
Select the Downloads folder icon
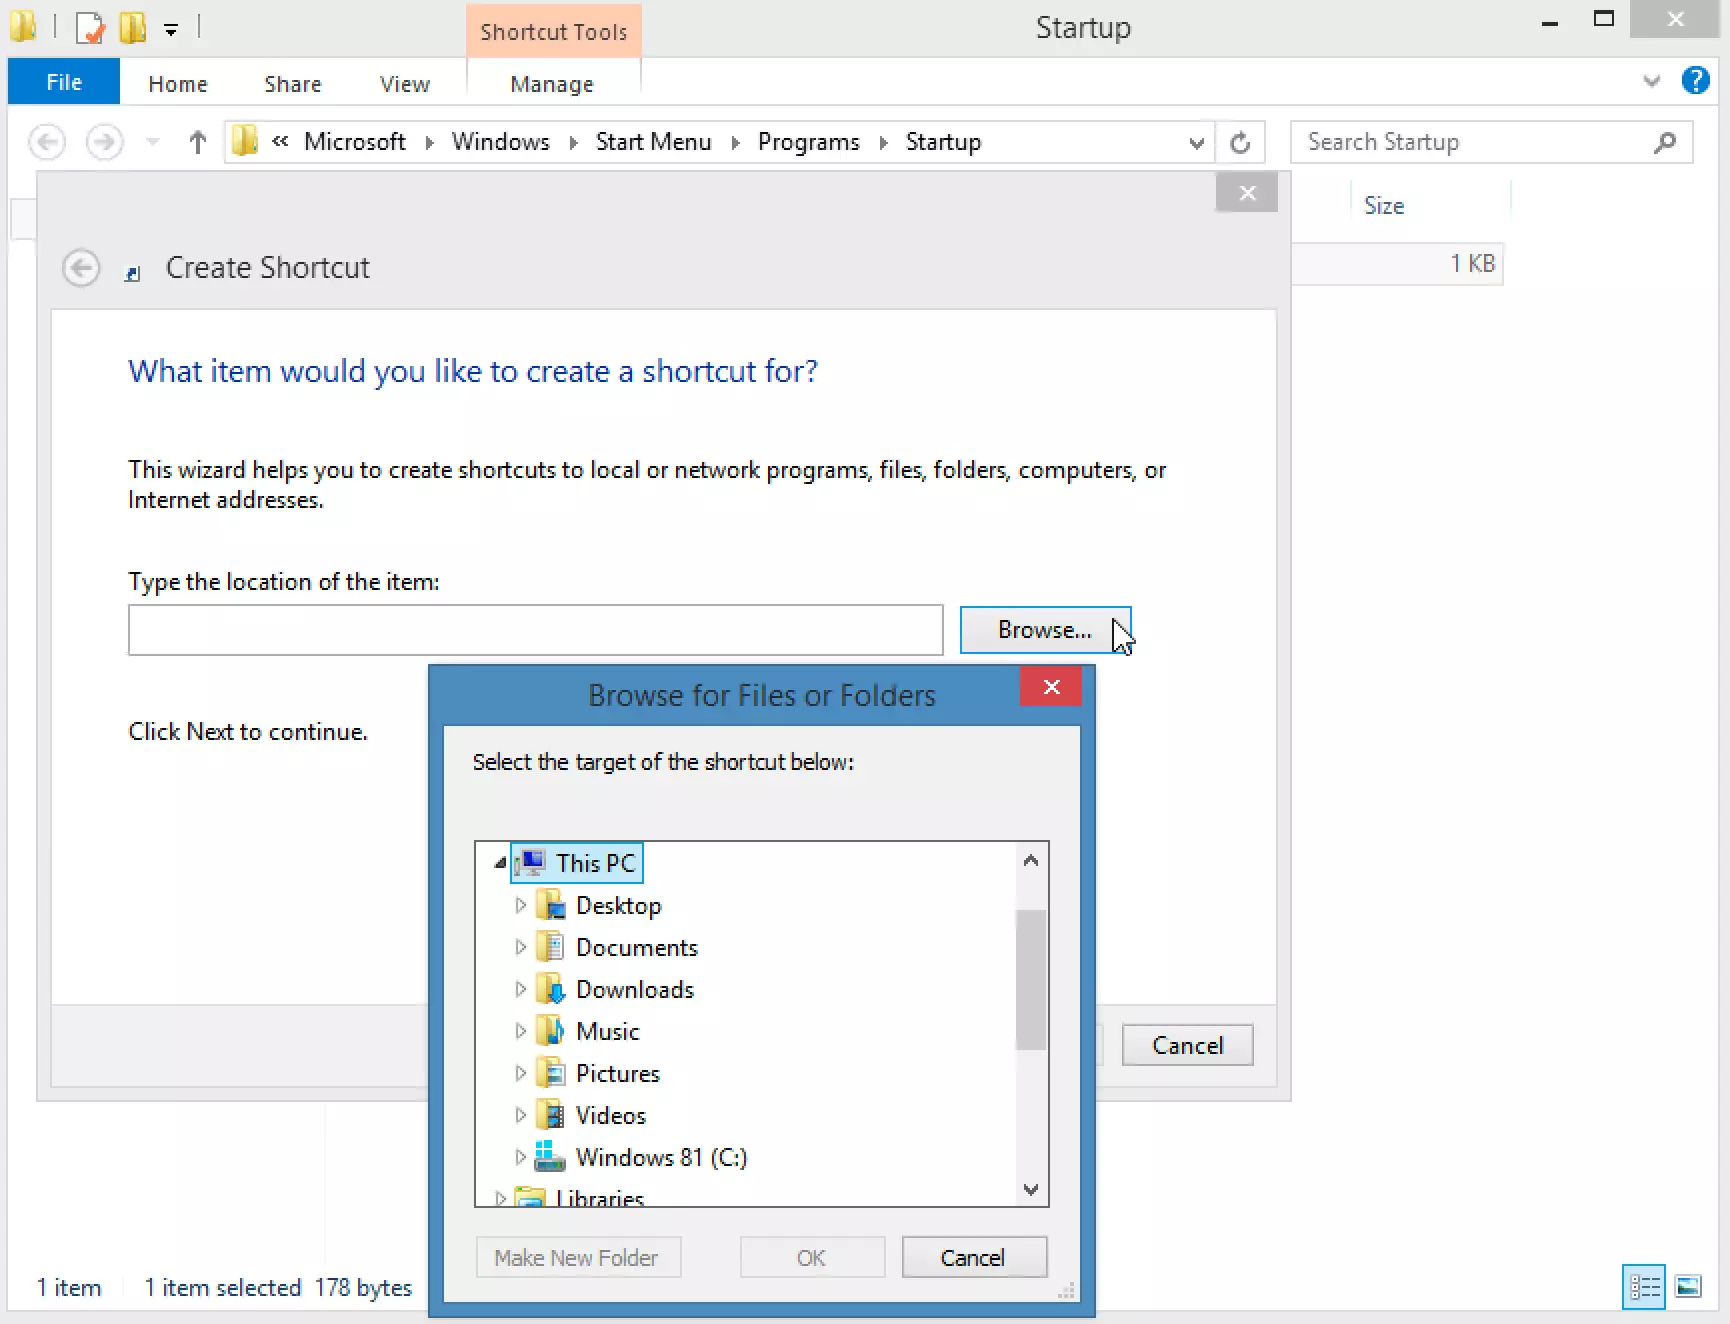click(550, 989)
